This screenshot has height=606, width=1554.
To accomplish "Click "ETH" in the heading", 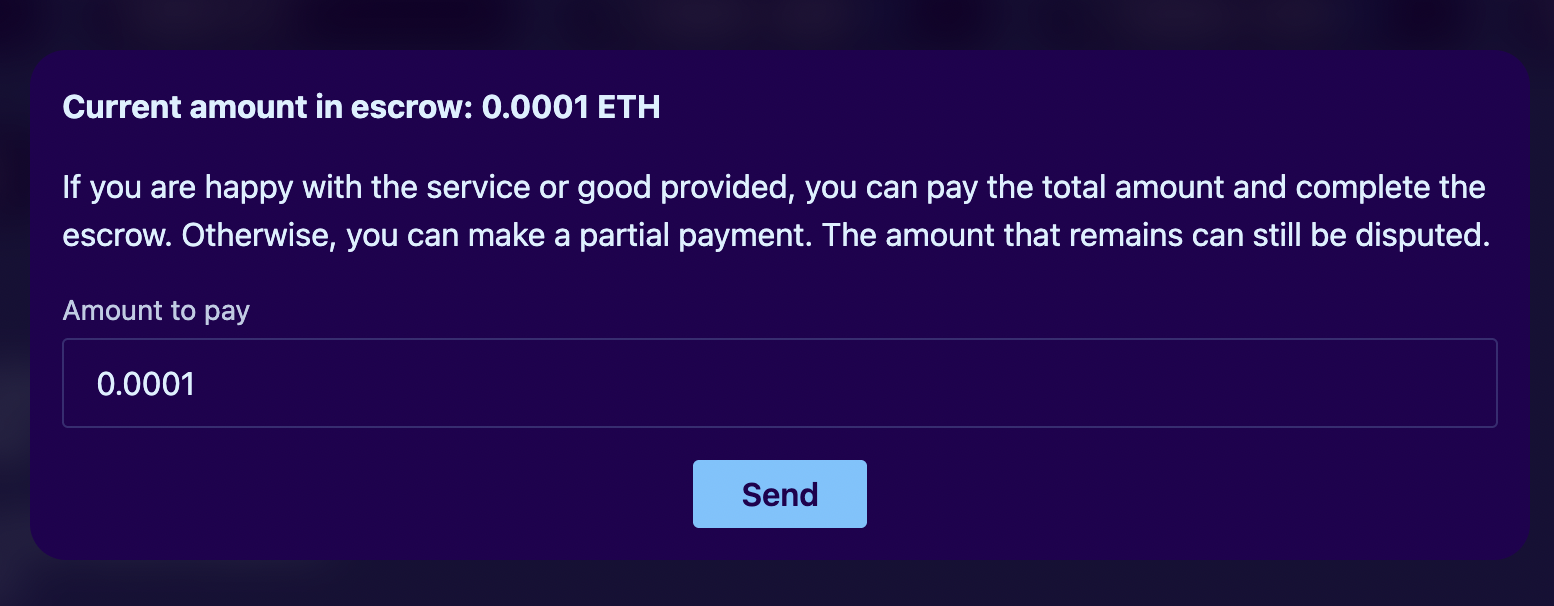I will pyautogui.click(x=629, y=107).
